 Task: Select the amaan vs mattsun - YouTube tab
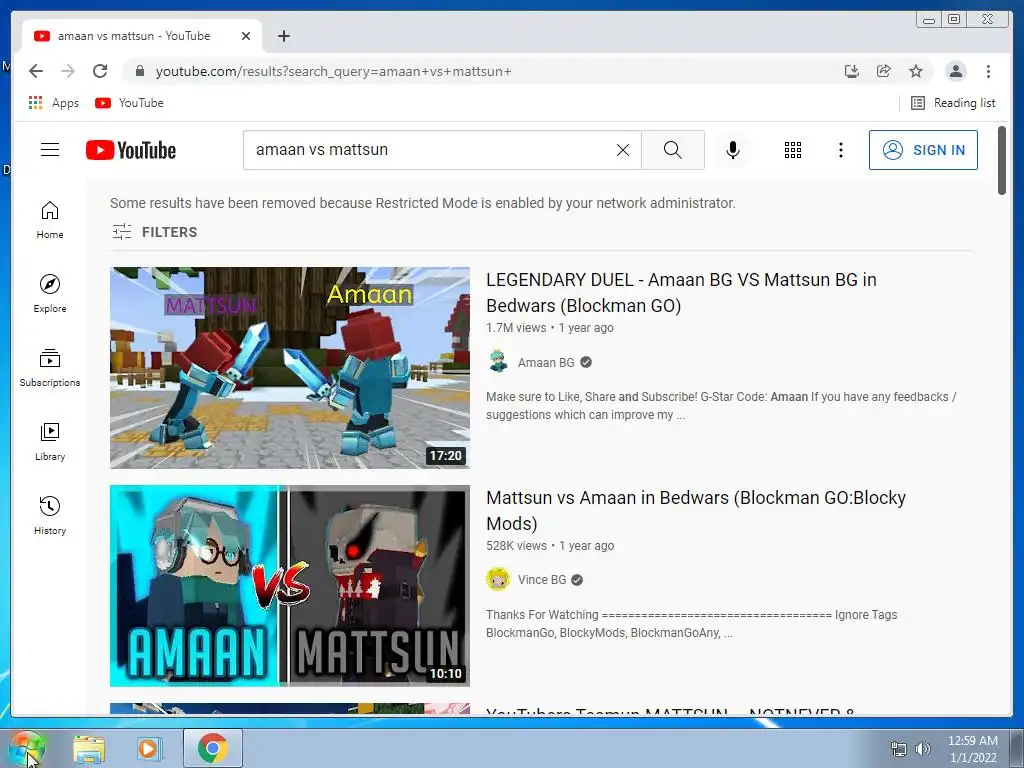(x=142, y=36)
